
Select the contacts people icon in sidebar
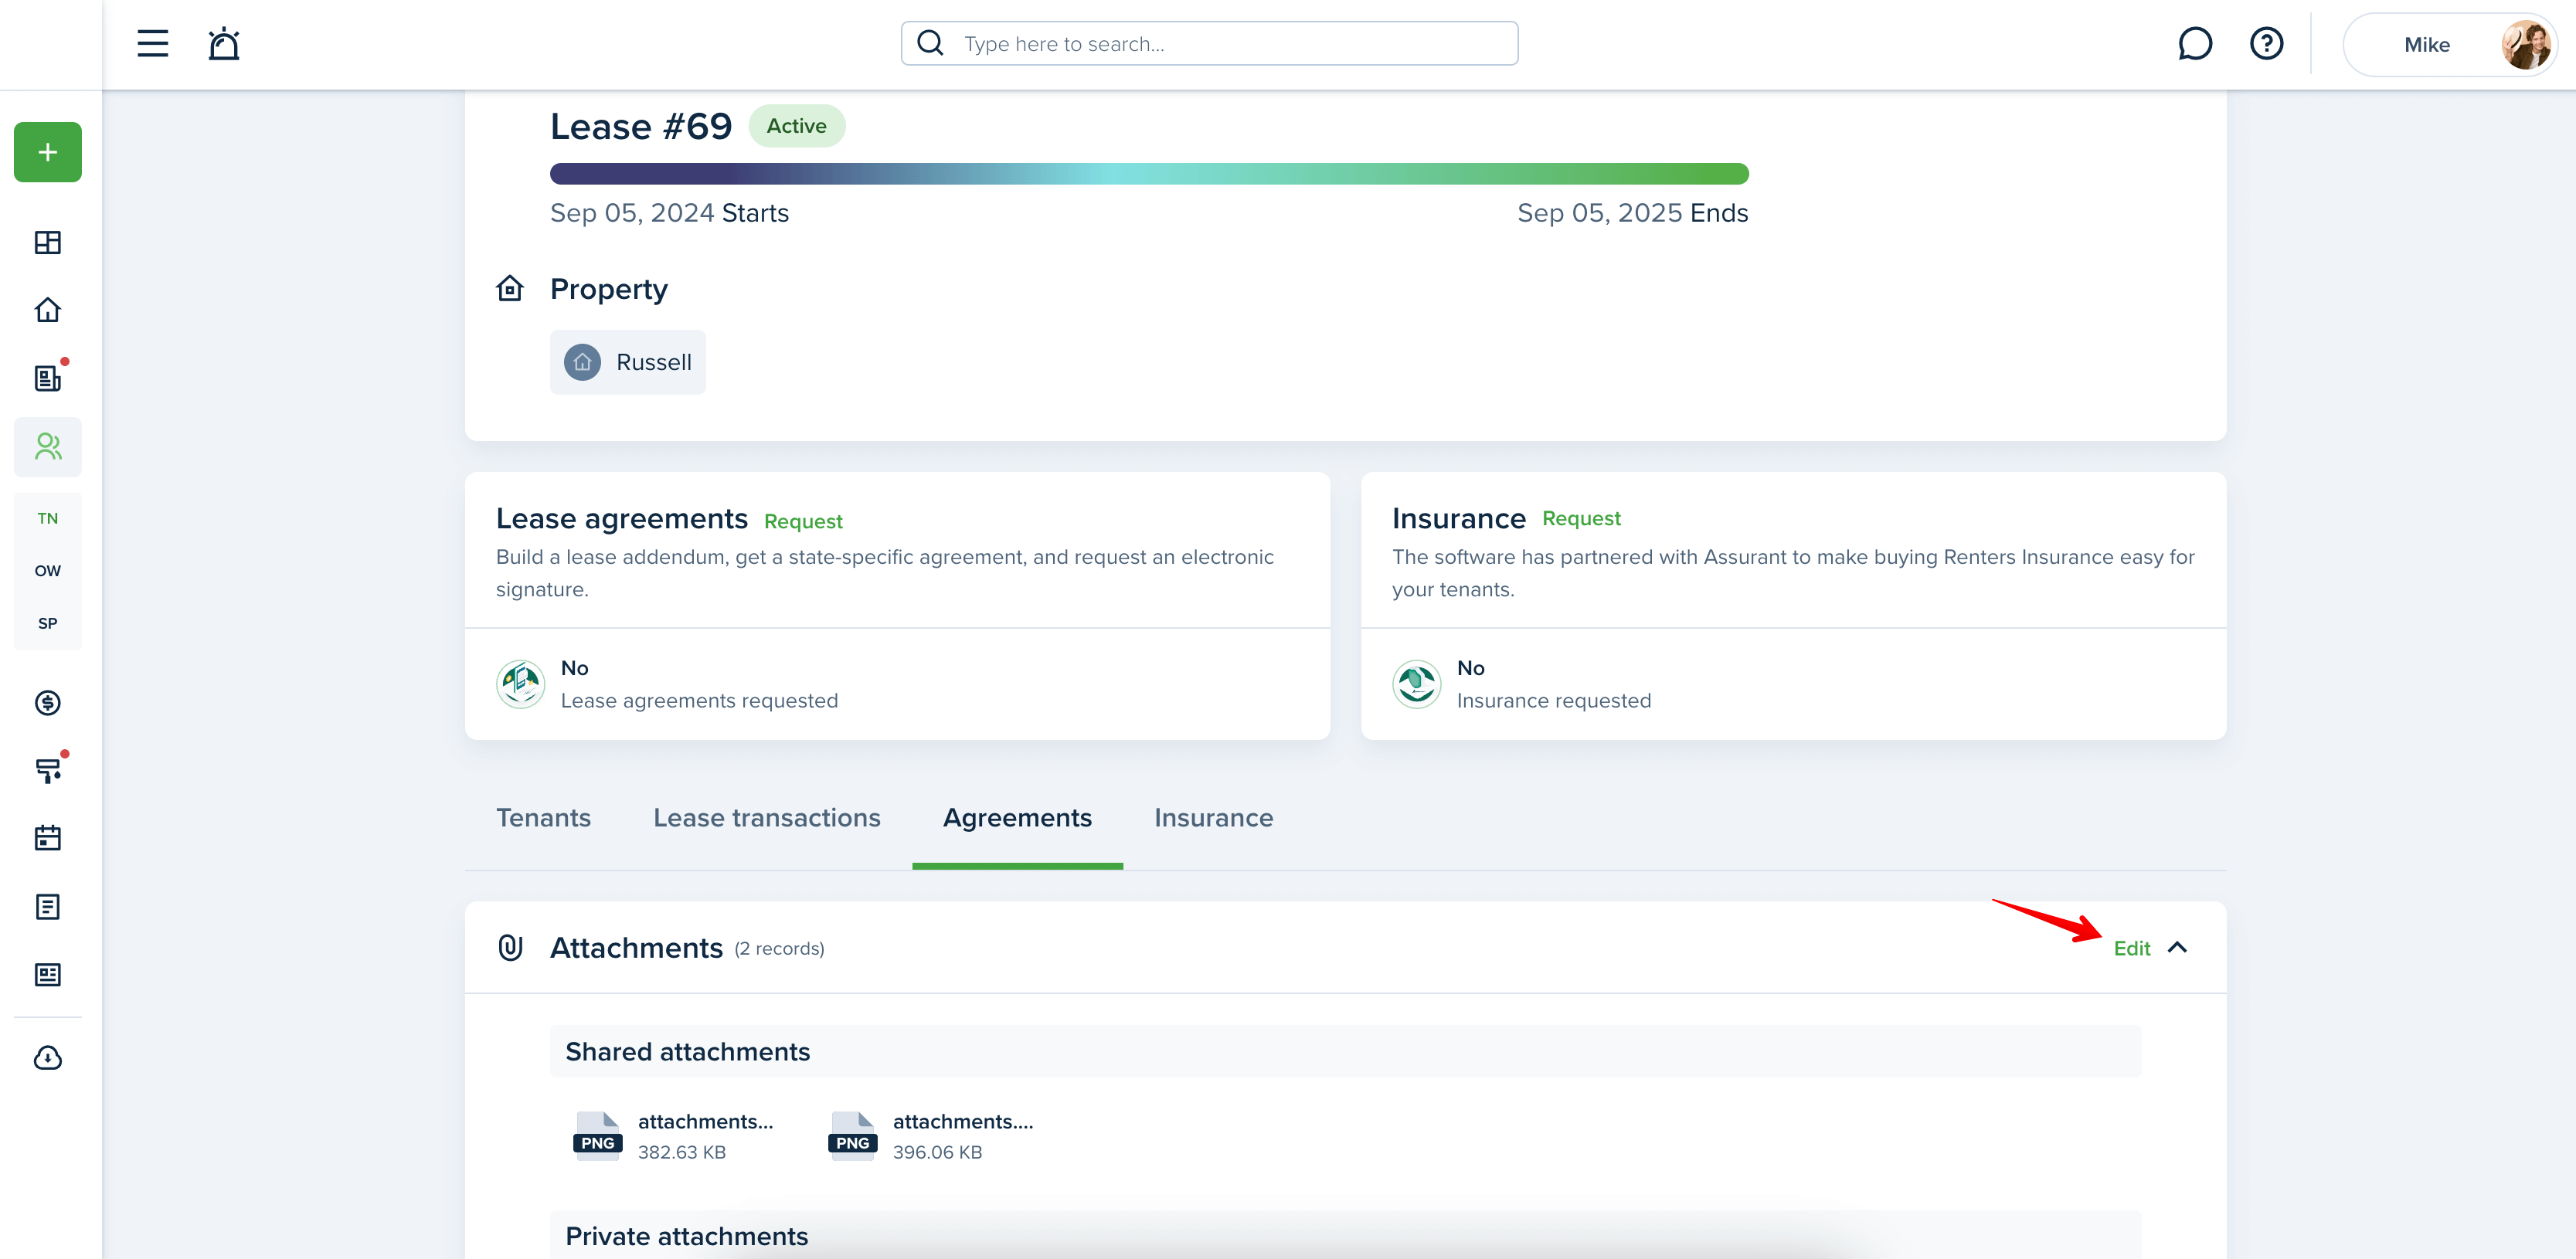click(x=48, y=447)
